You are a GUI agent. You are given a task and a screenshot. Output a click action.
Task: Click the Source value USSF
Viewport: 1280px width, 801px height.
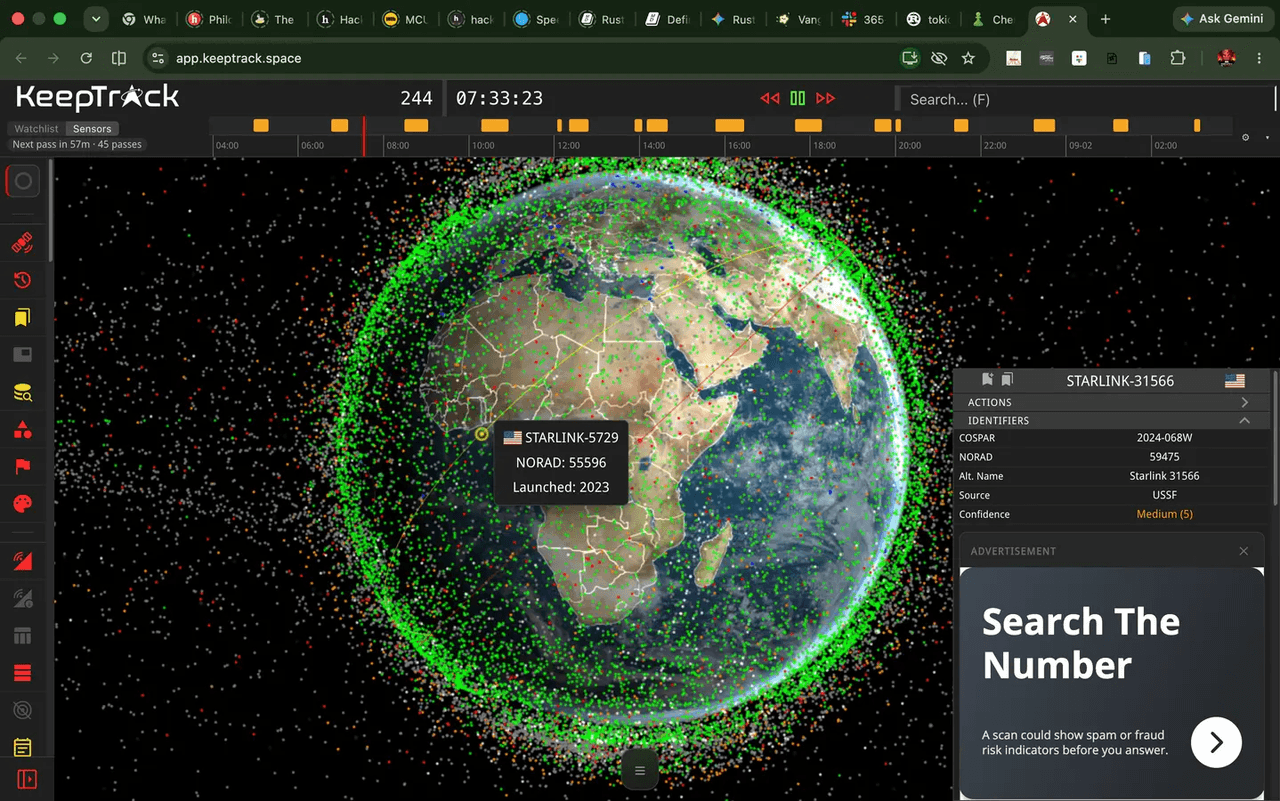1164,495
